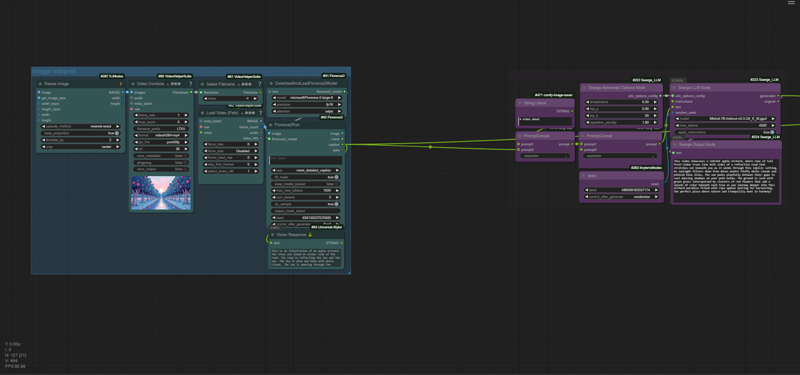Click the #357 KJNodes badge above Resize Image
Image resolution: width=800 pixels, height=375 pixels.
pos(111,76)
